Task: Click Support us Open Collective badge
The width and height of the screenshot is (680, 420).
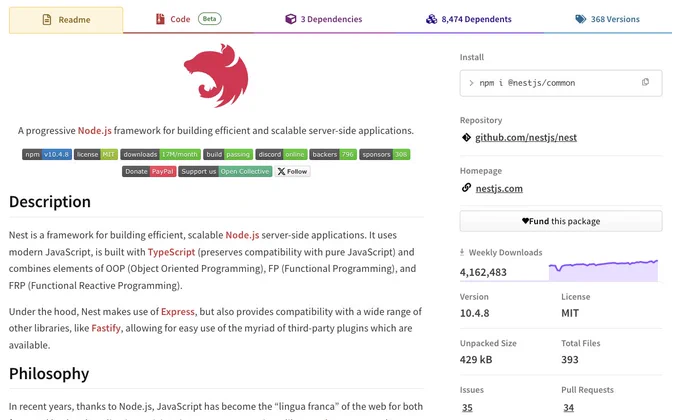Action: click(225, 171)
